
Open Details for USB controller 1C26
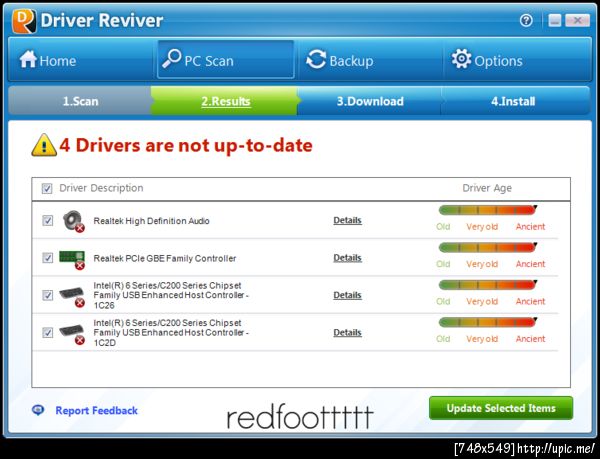coord(347,295)
